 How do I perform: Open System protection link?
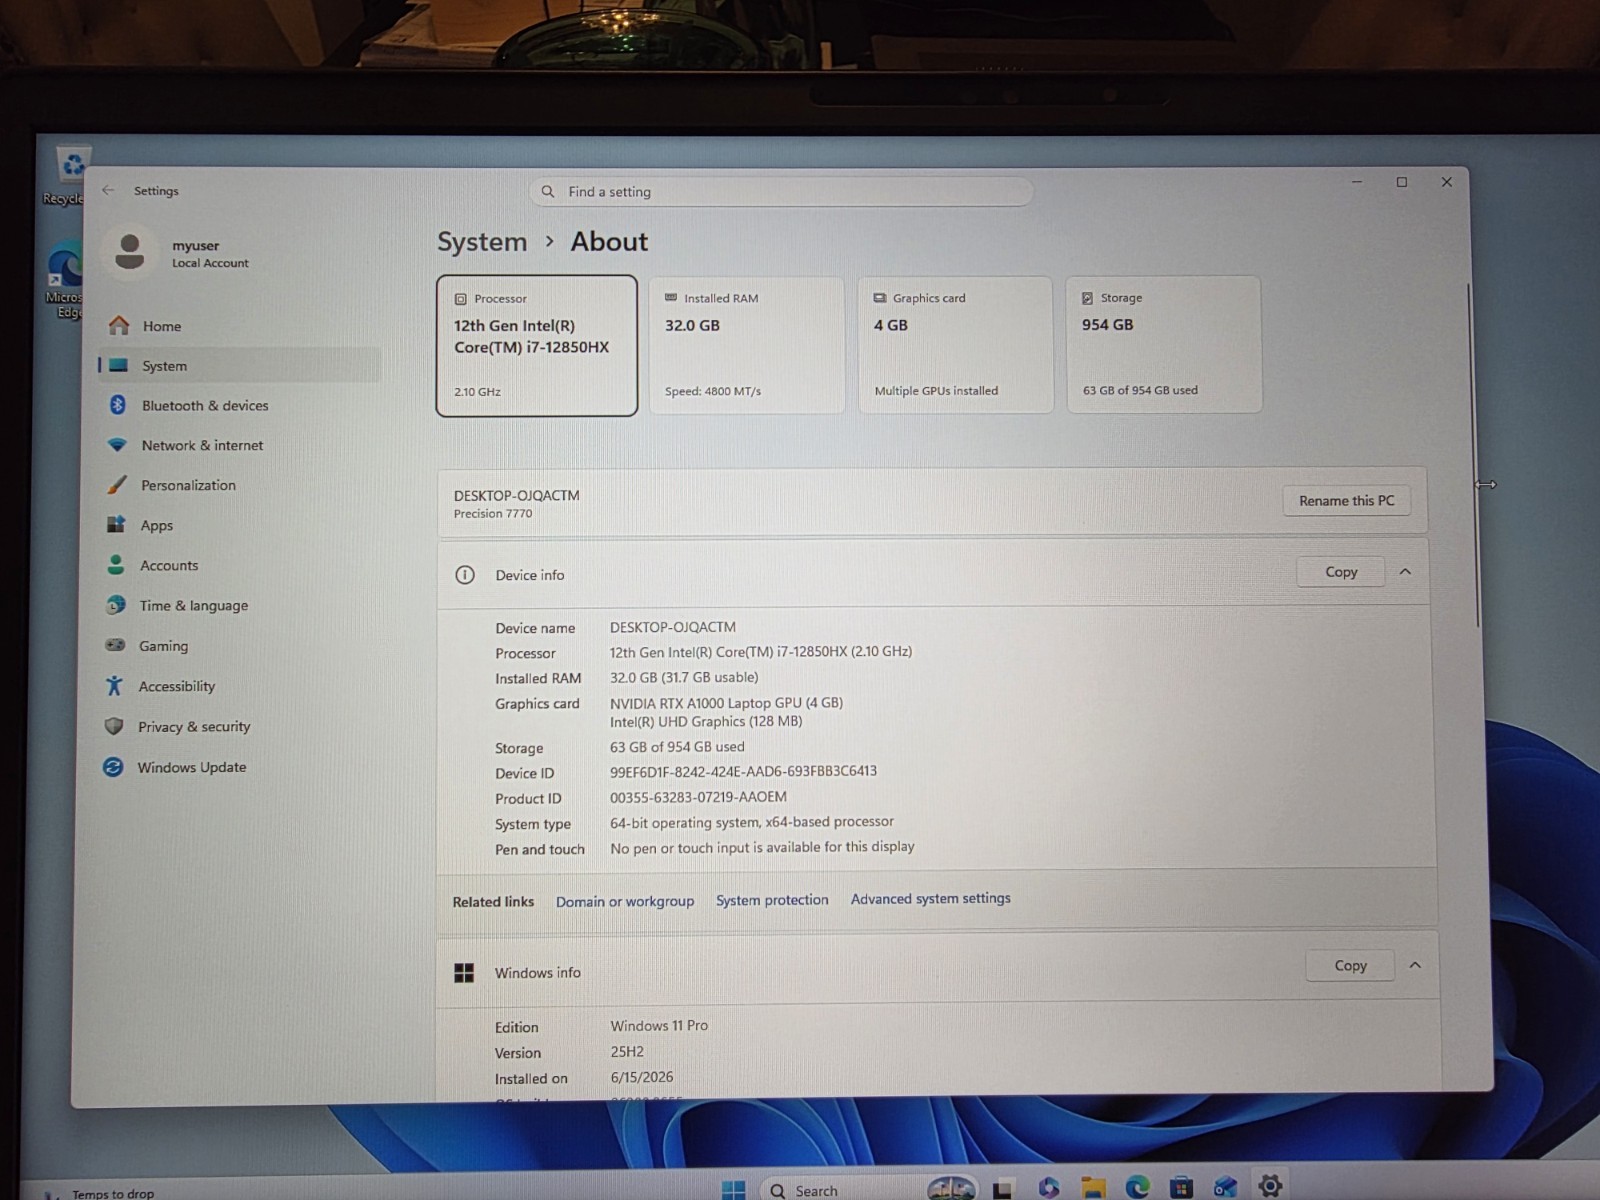tap(772, 900)
